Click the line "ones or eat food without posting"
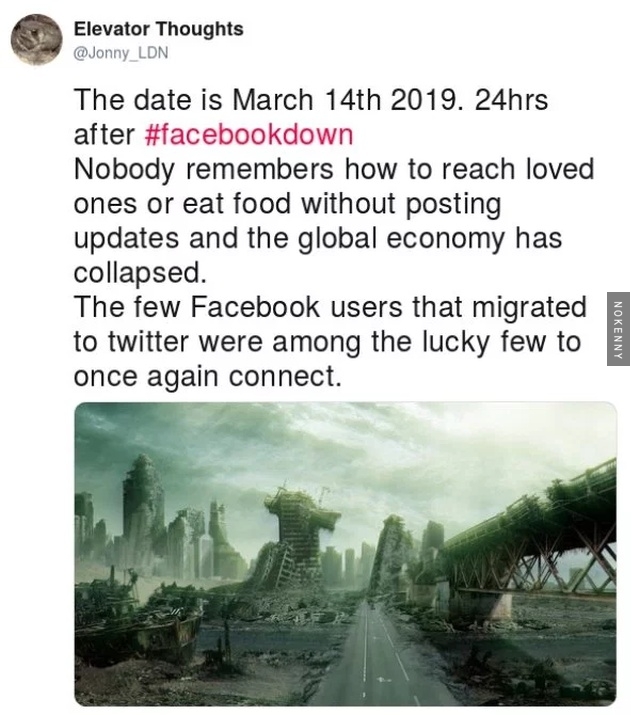Screen dimensions: 640x715 [x=288, y=204]
